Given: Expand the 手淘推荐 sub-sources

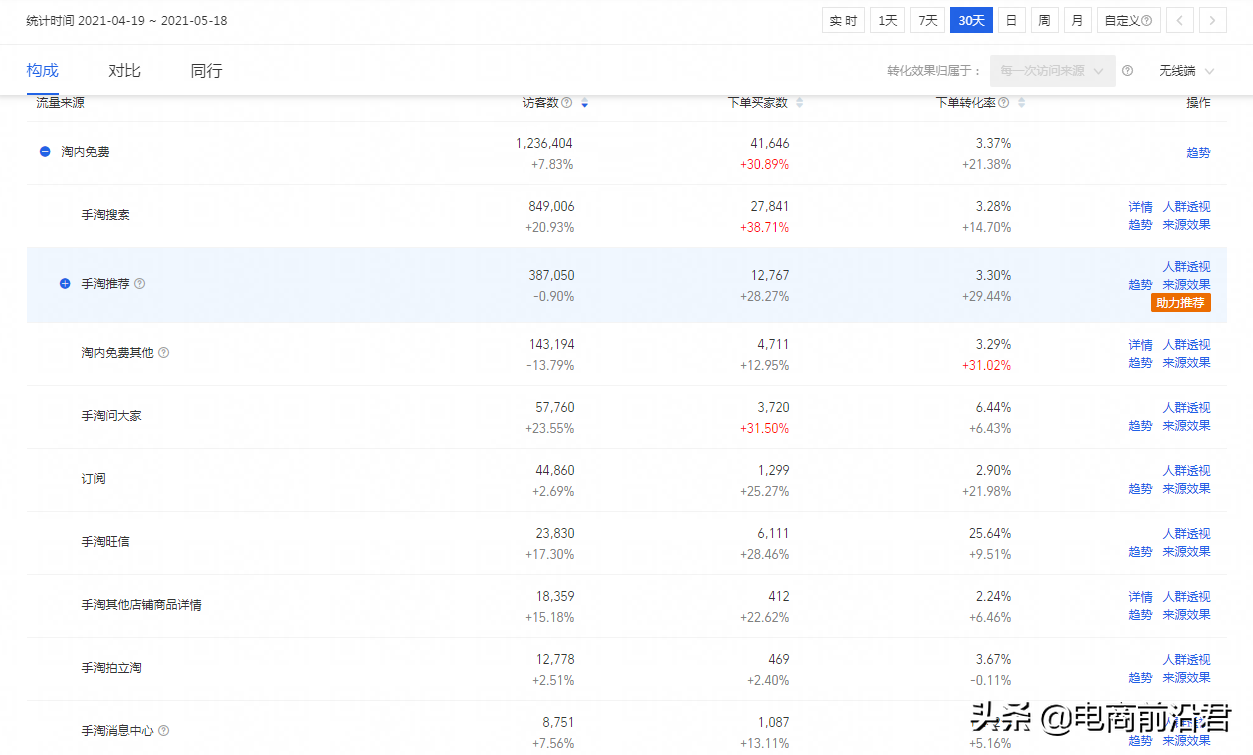Looking at the screenshot, I should click(x=65, y=284).
